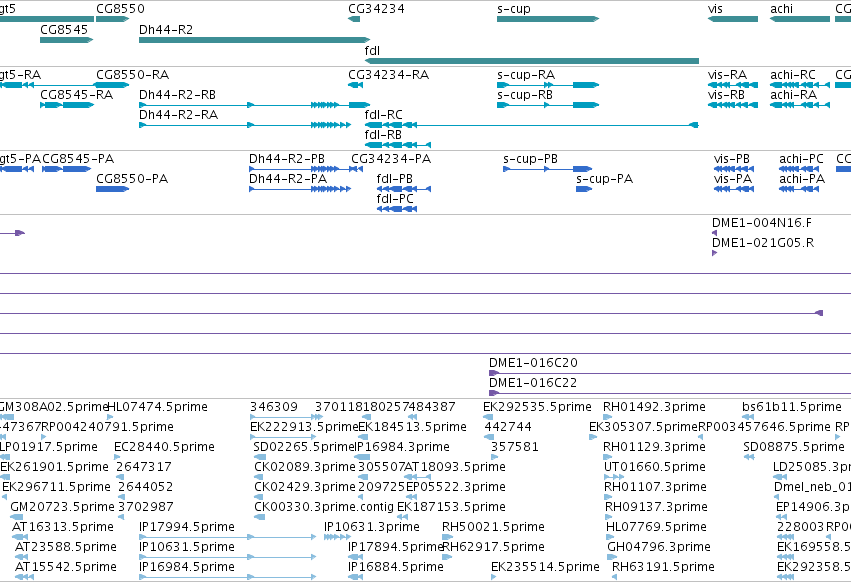Click the CG8545-RA transcript glyph
The image size is (851, 582).
[x=67, y=105]
